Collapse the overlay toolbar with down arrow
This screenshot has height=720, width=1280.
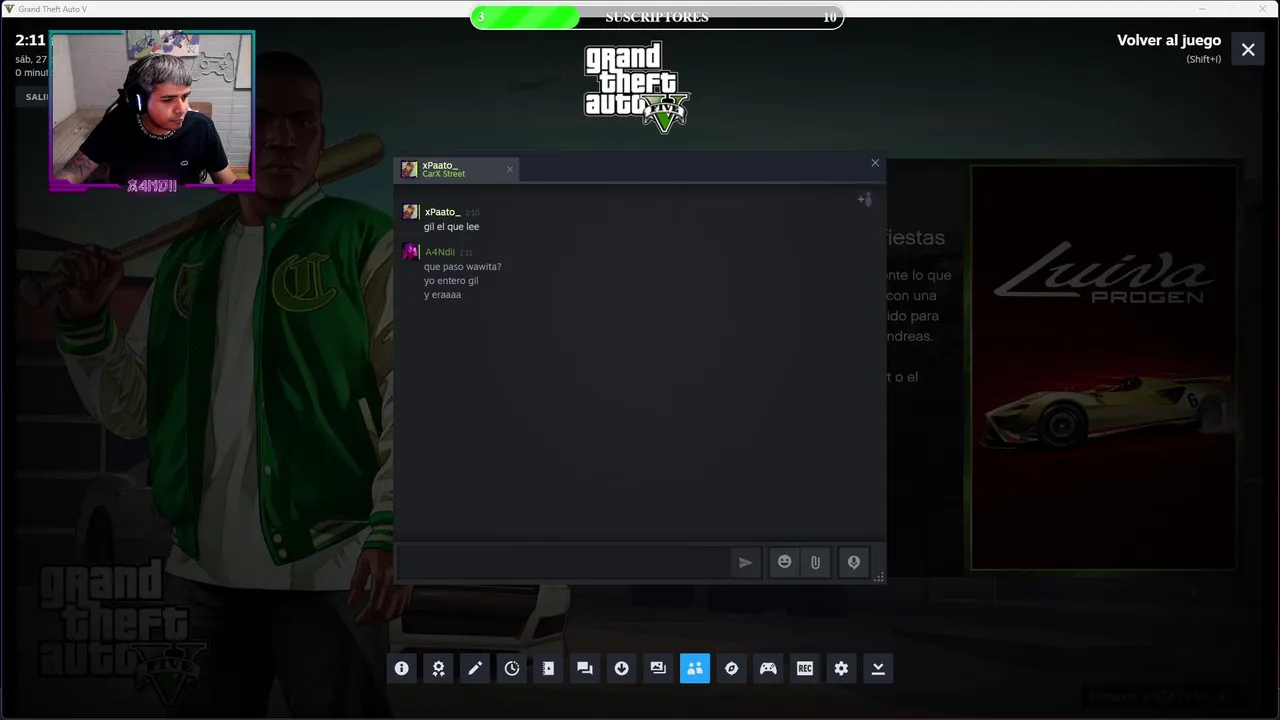[878, 668]
